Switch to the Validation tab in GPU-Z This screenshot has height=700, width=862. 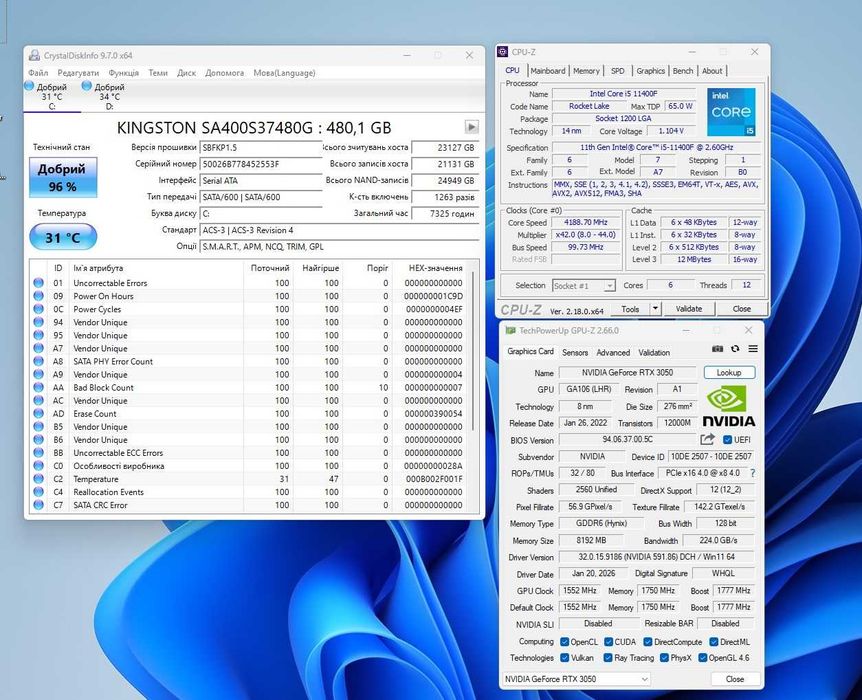point(654,352)
